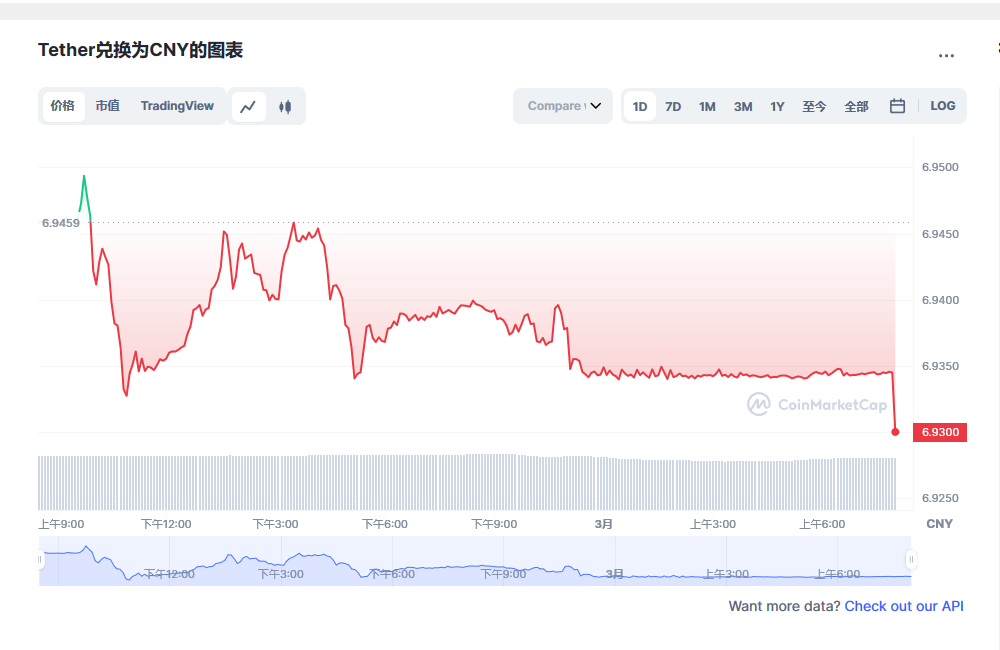1000x650 pixels.
Task: Open the TradingView tab
Action: coord(177,105)
